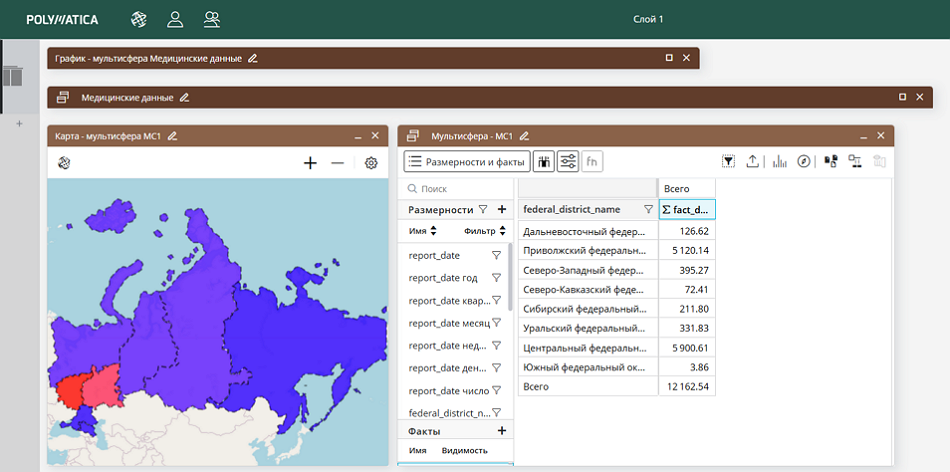Open the binoculars search tool
Image resolution: width=950 pixels, height=472 pixels.
(x=543, y=162)
